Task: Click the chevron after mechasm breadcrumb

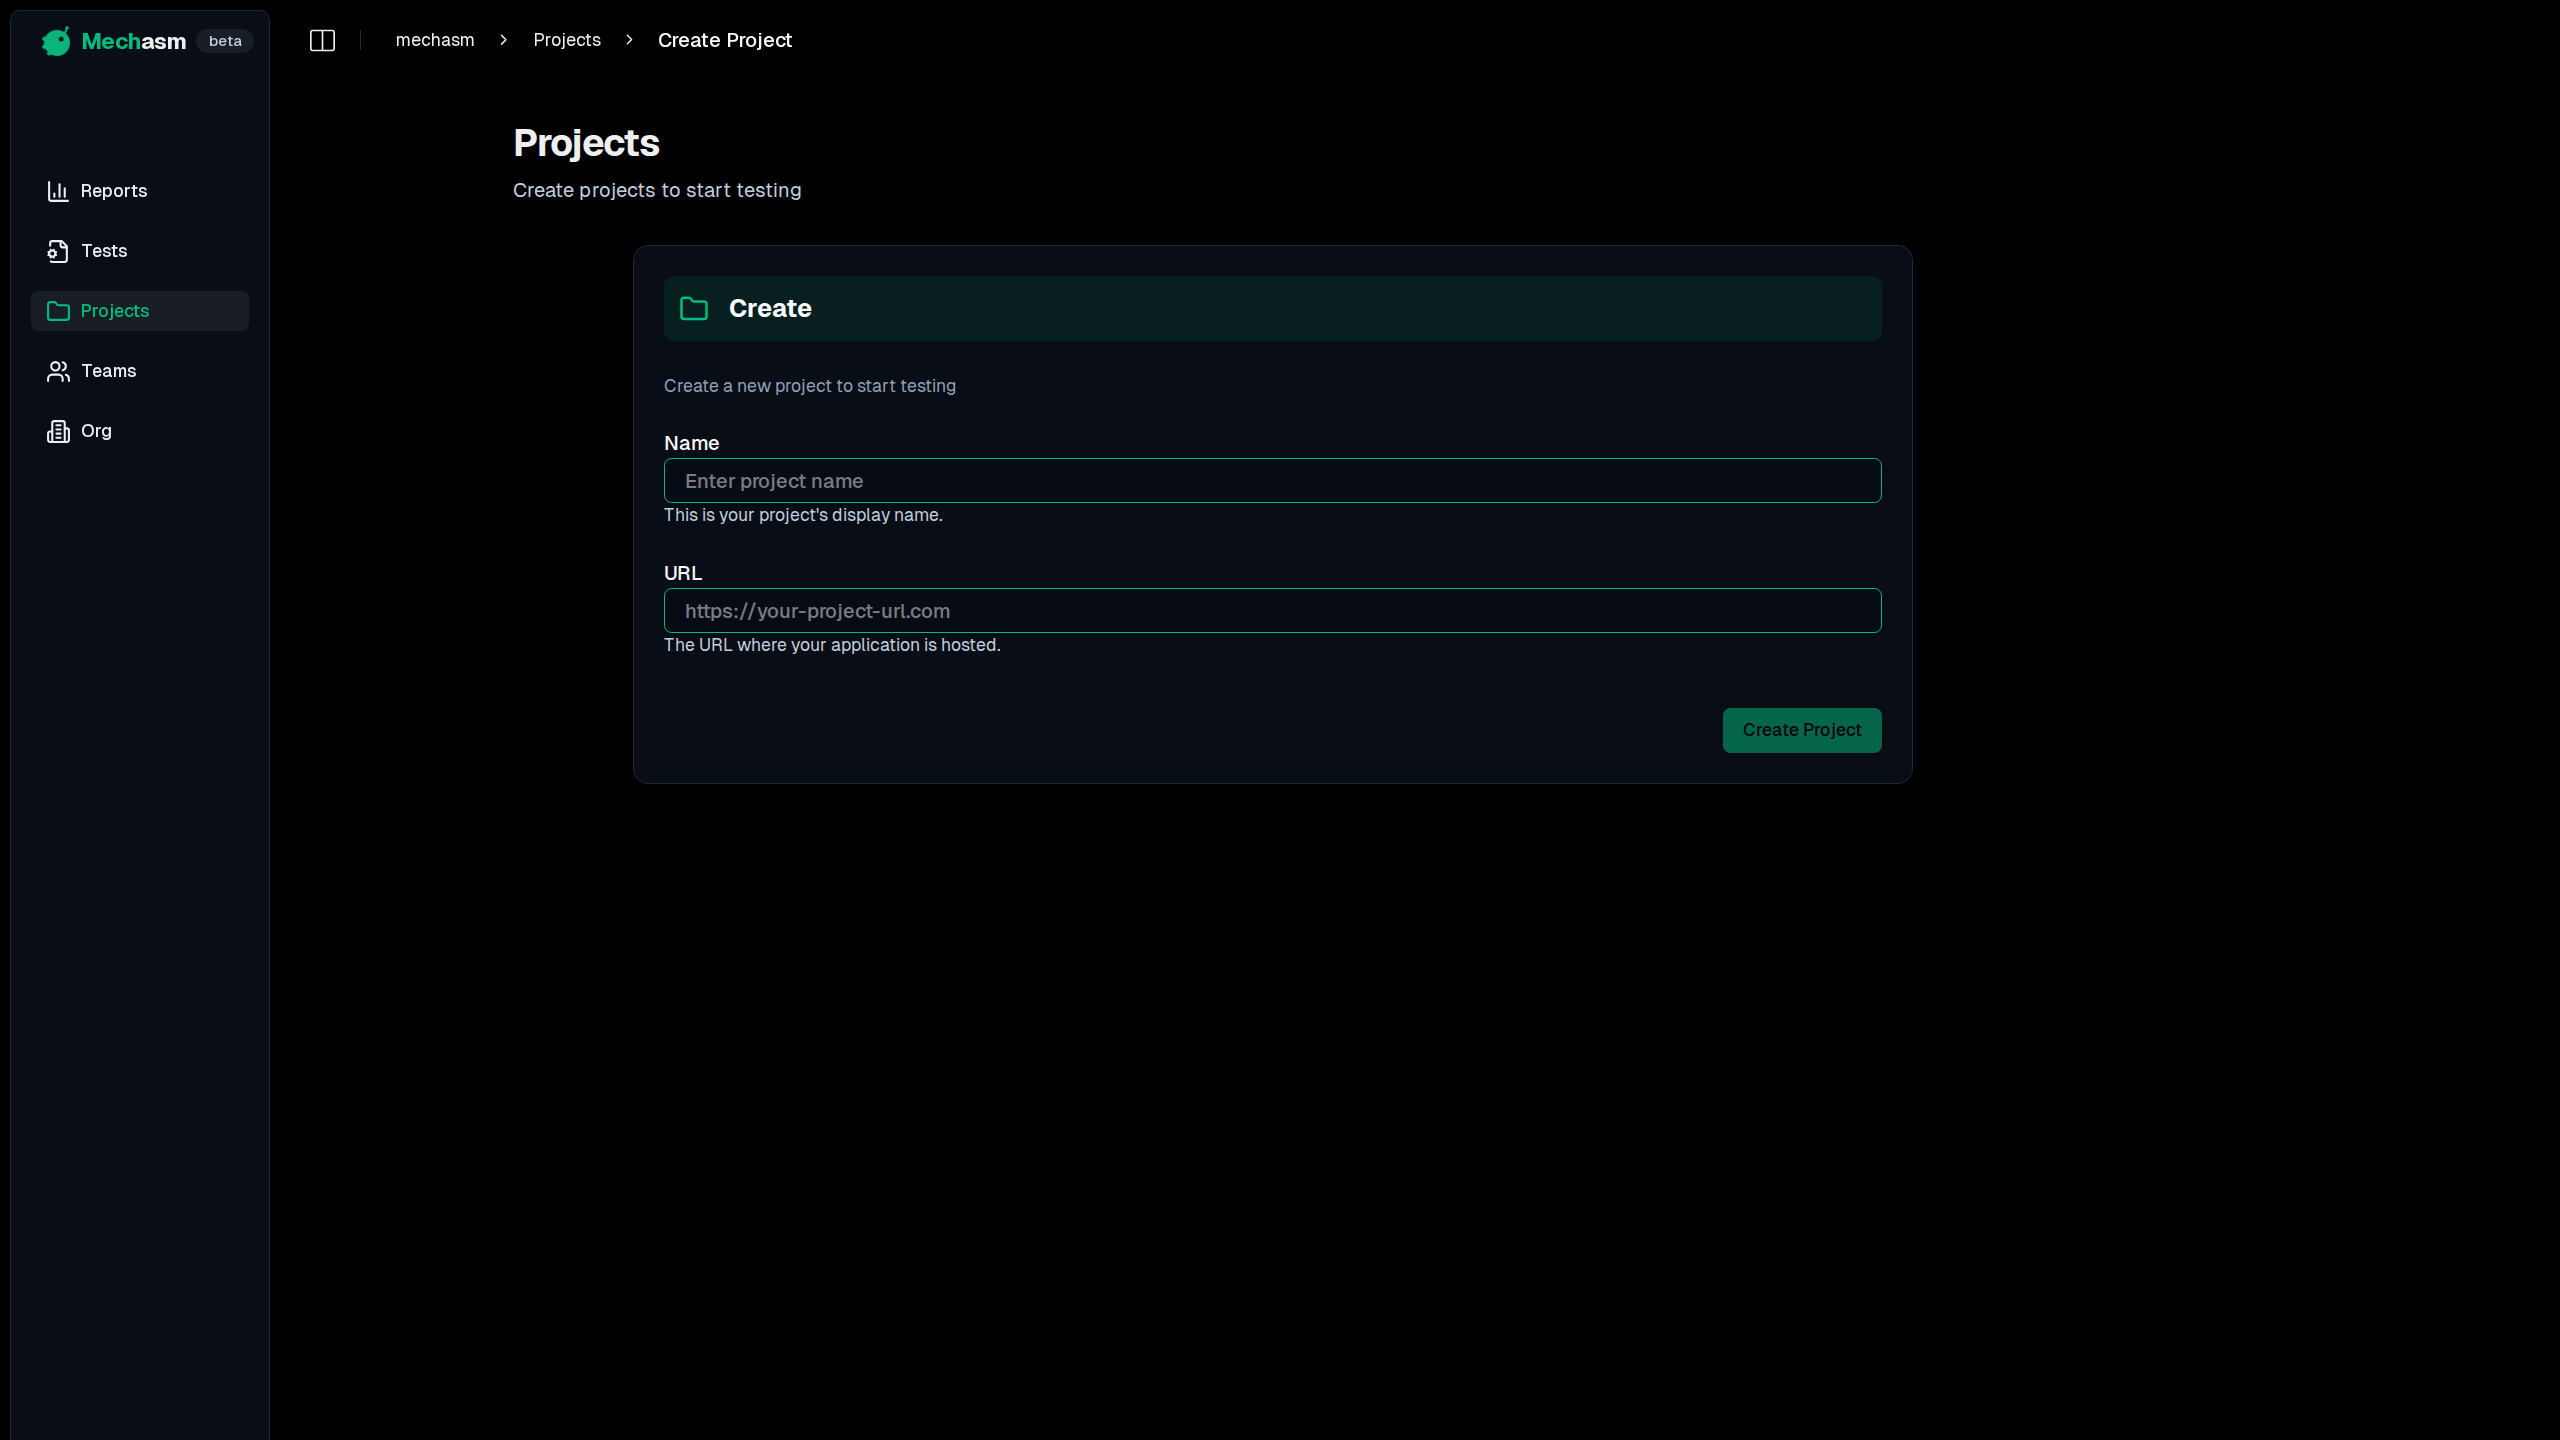Action: 503,40
